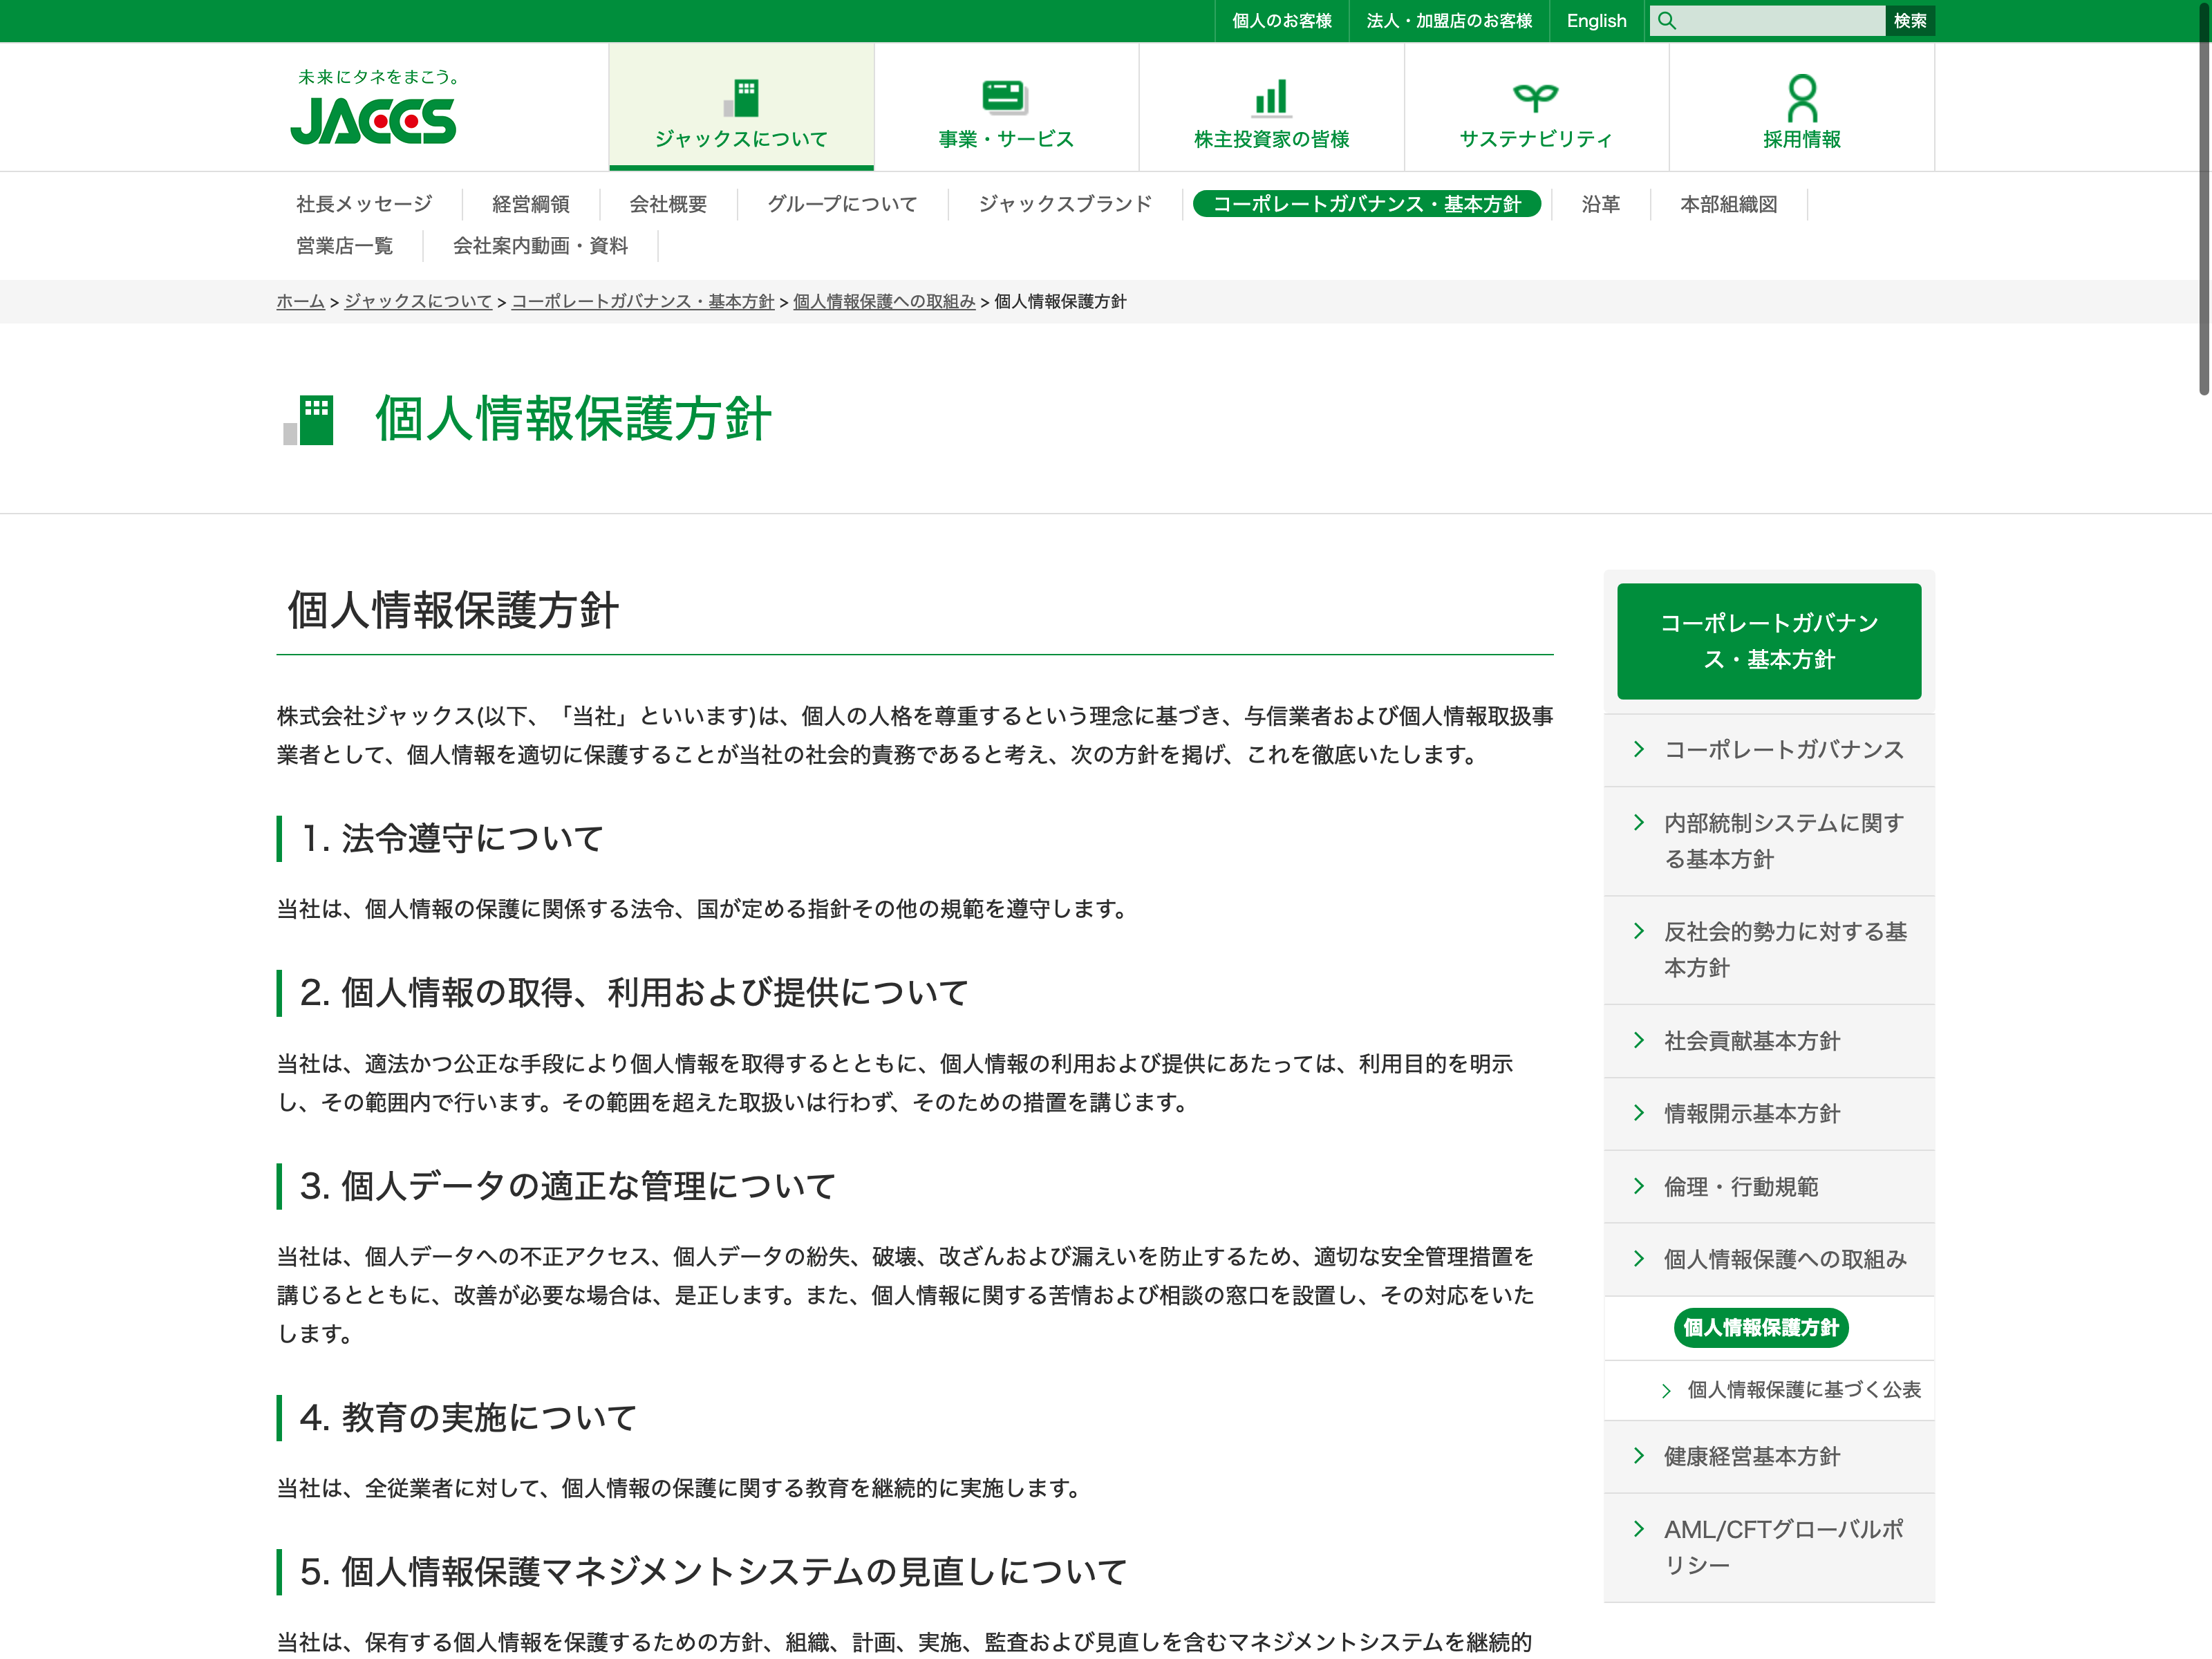This screenshot has height=1659, width=2212.
Task: Click the building icon for ジャックスについて
Action: tap(742, 98)
